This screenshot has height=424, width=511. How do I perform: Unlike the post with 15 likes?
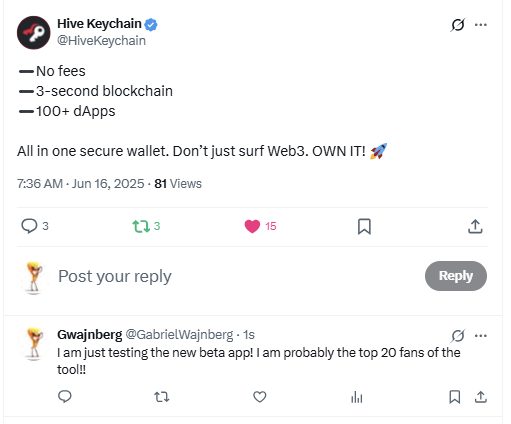point(260,226)
